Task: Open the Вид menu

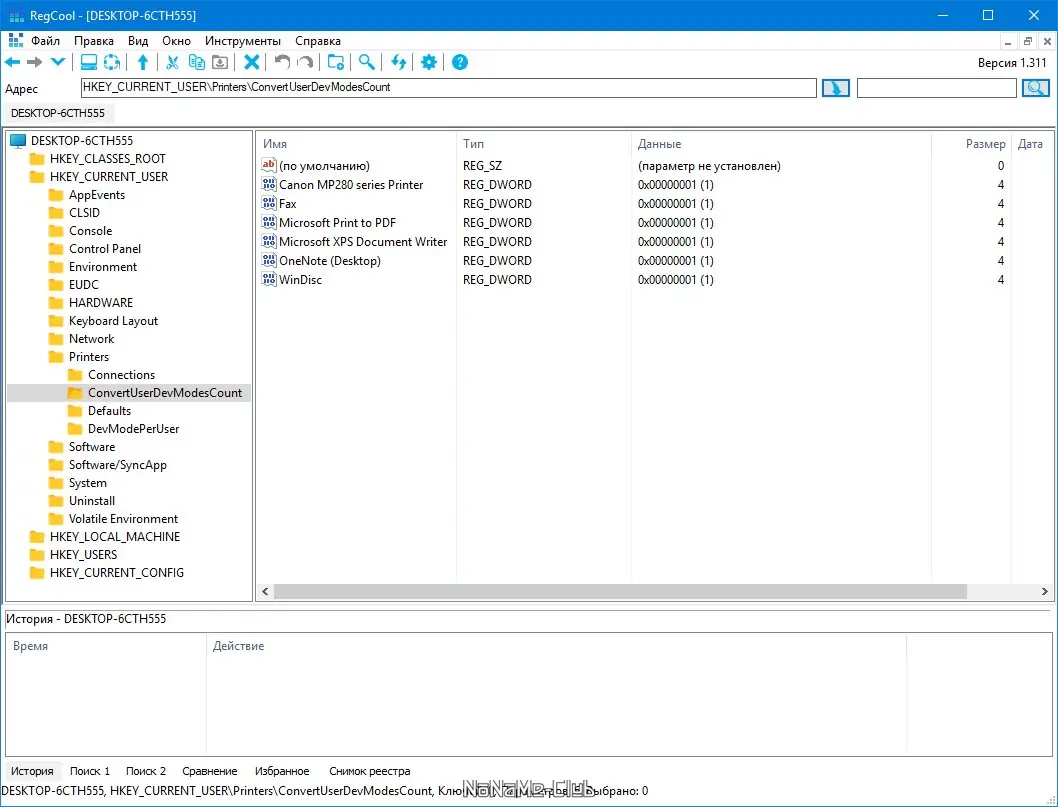Action: [x=138, y=41]
